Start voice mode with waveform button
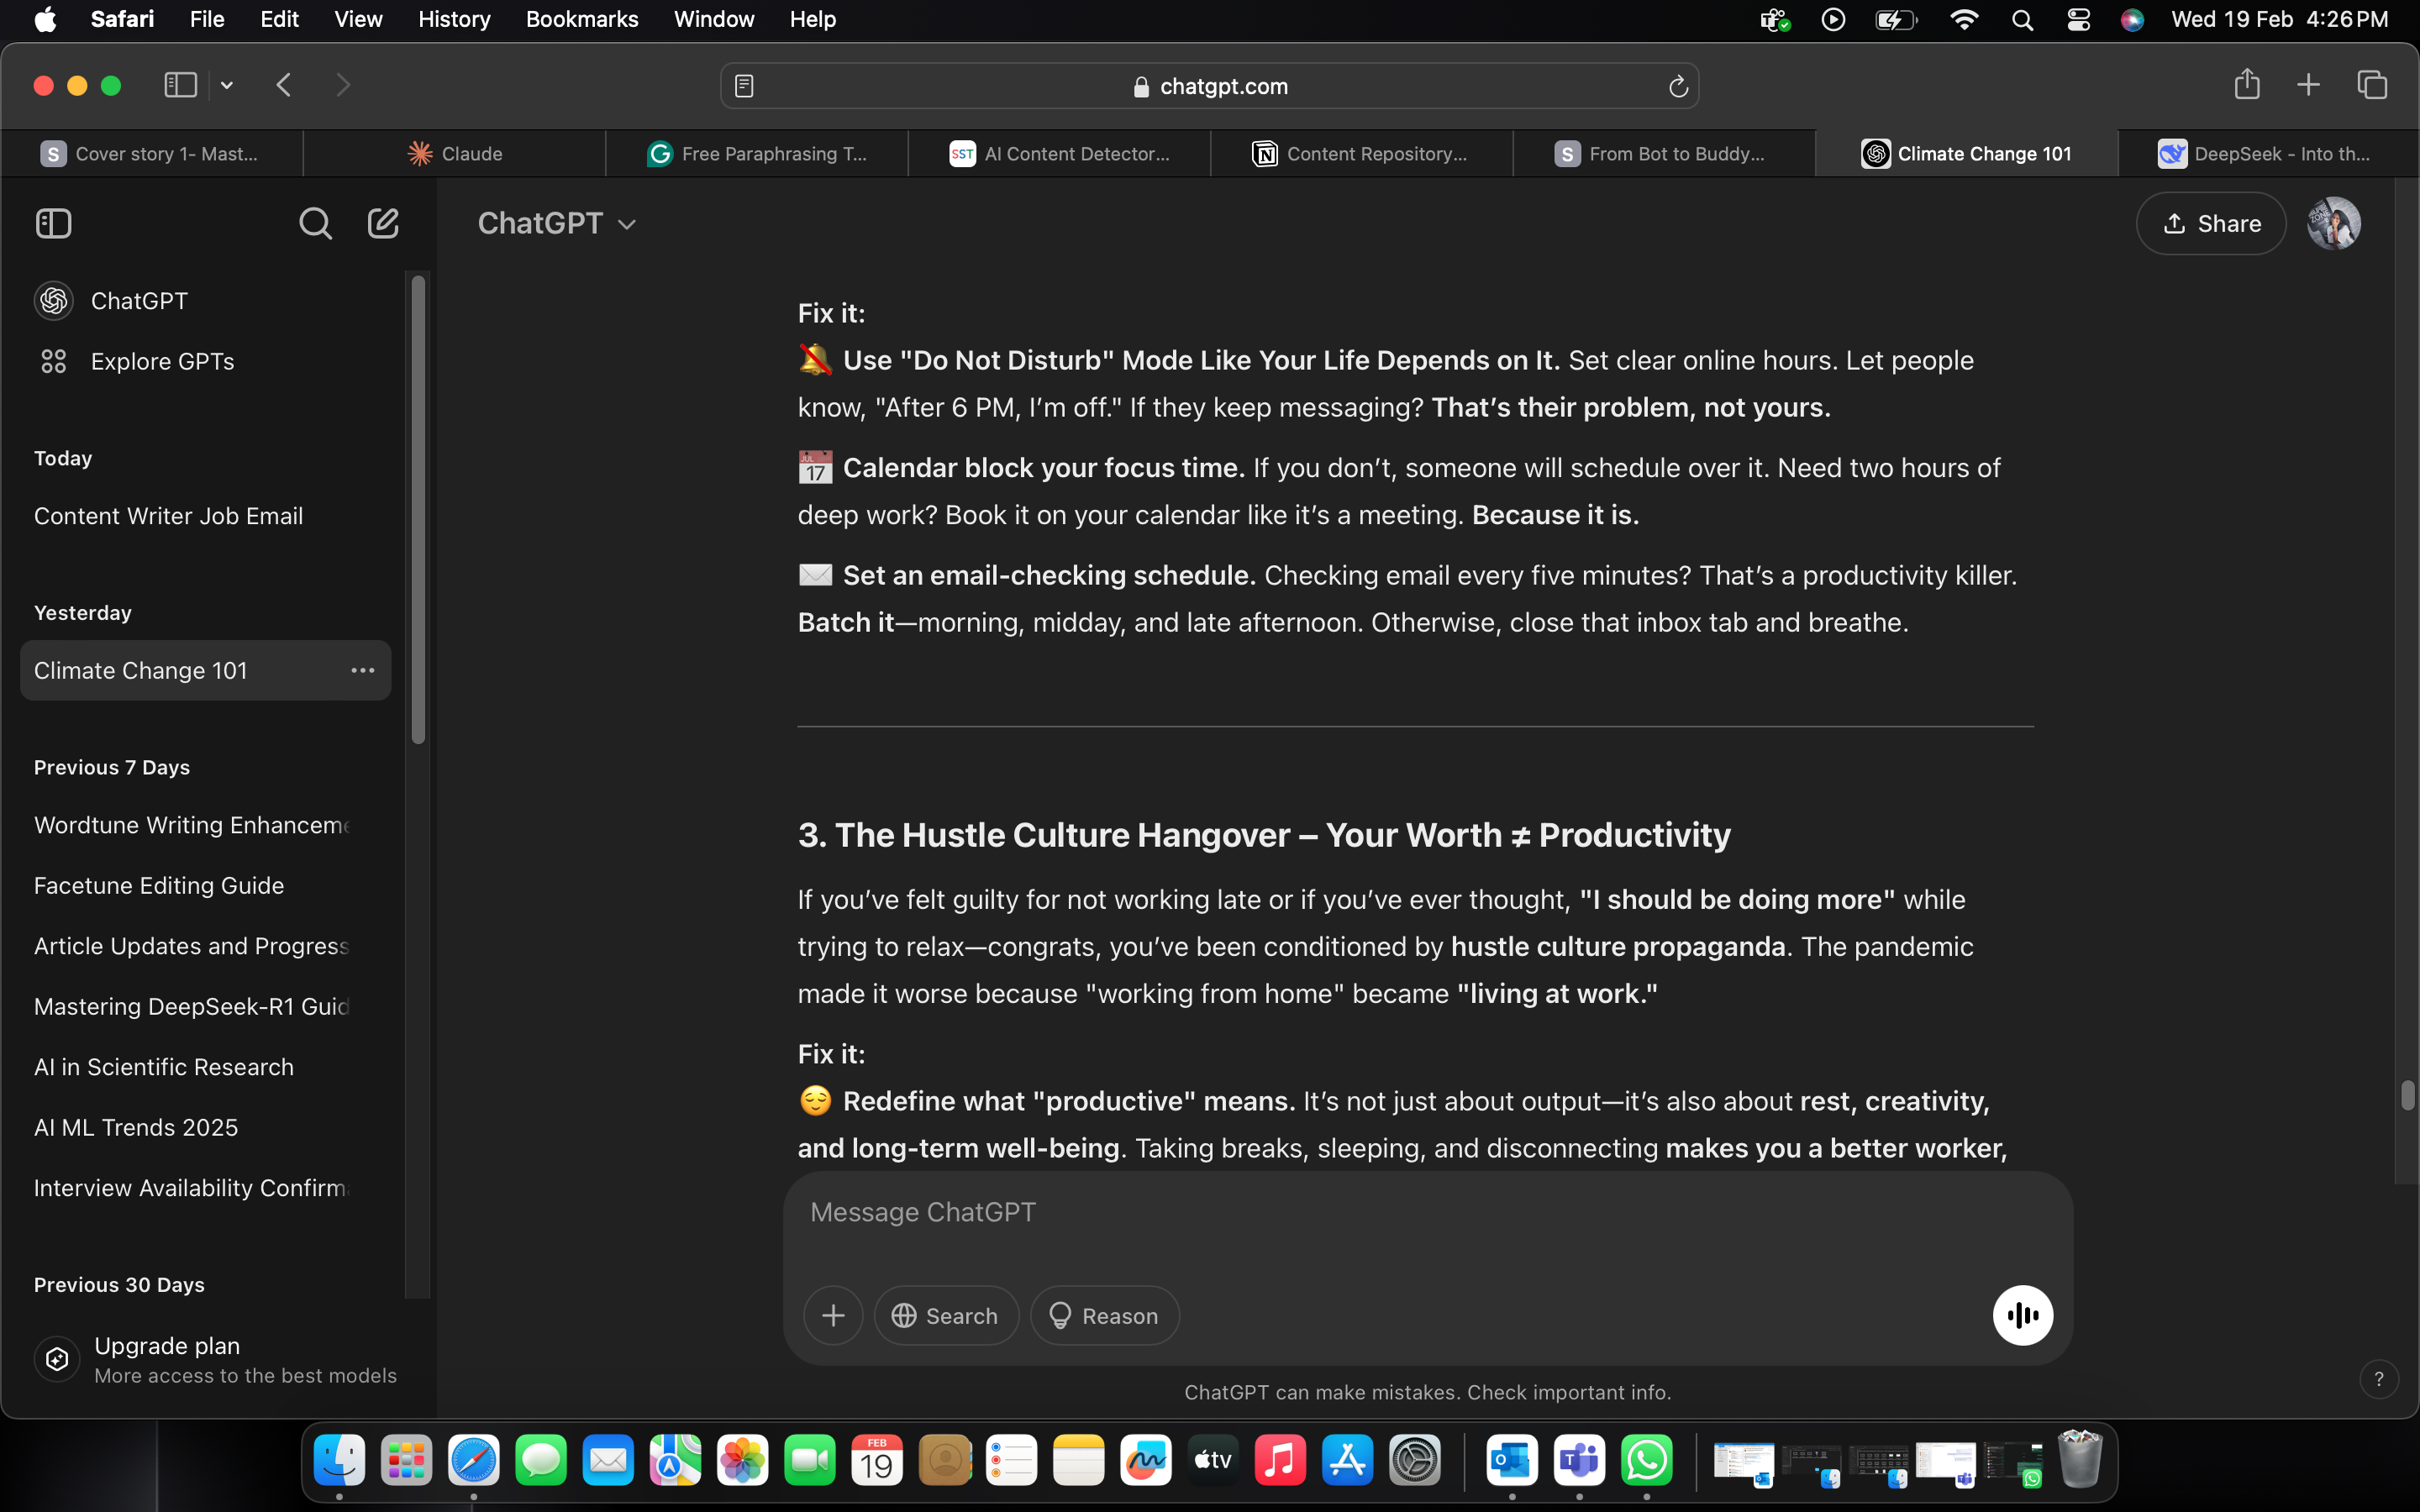2420x1512 pixels. click(x=2022, y=1315)
